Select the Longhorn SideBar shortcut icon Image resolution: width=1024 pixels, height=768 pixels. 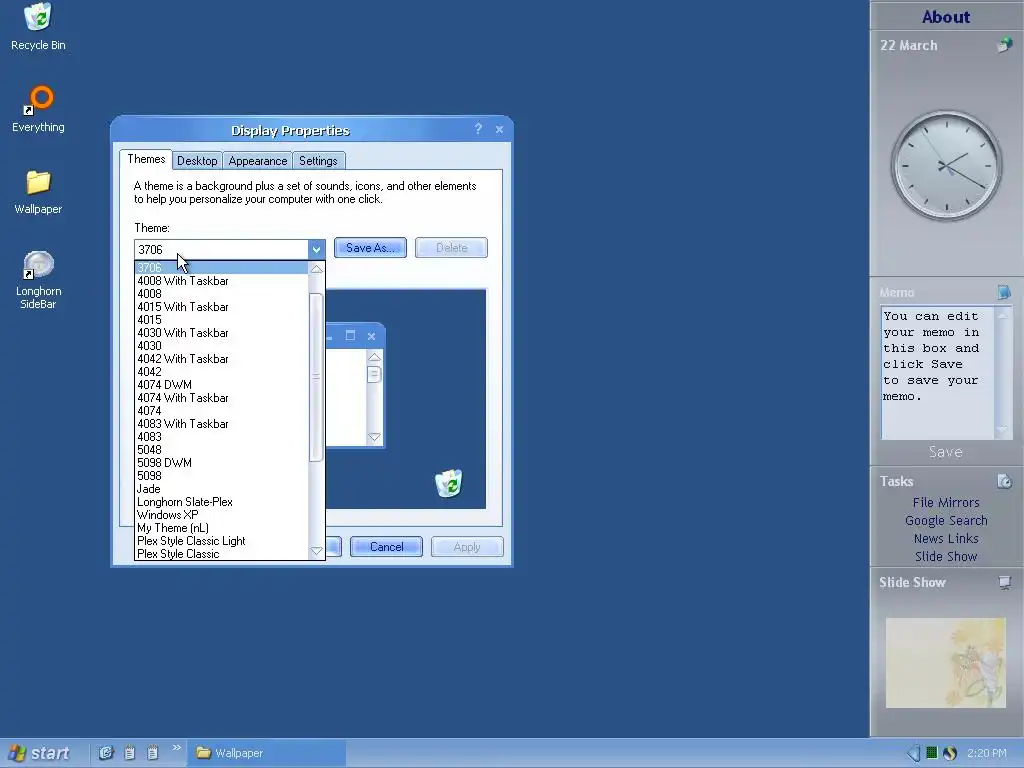tap(39, 280)
